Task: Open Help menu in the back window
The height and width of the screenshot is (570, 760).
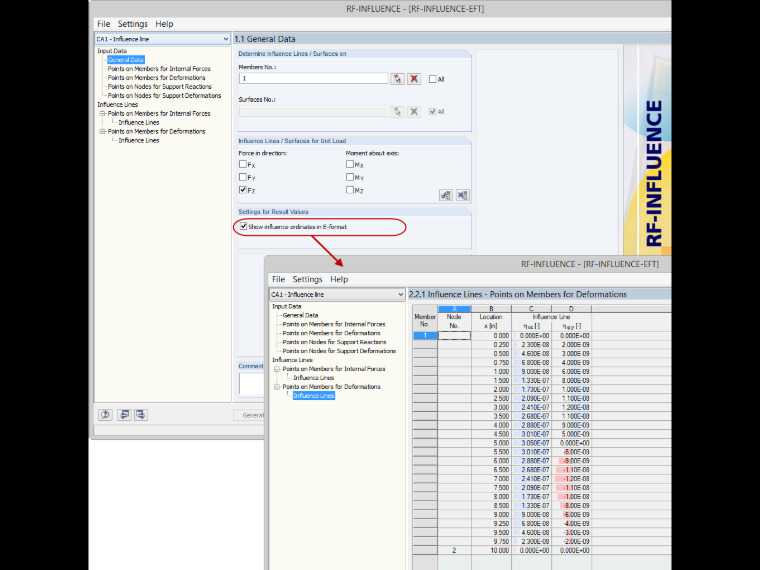Action: (x=164, y=24)
